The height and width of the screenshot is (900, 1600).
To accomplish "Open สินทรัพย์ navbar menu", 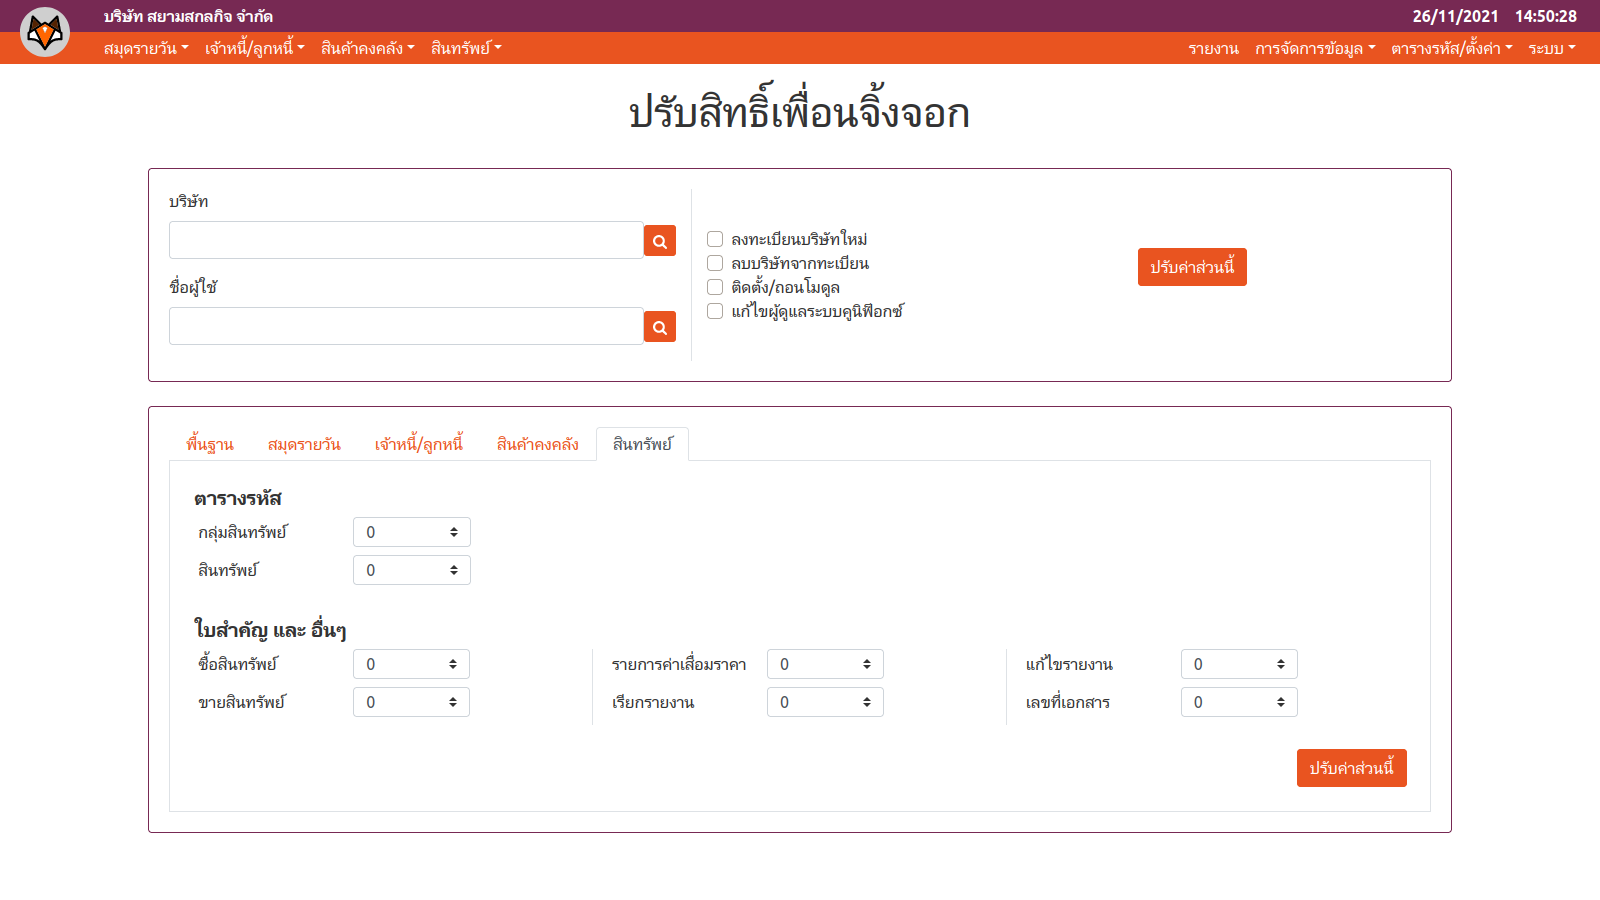I will [x=466, y=48].
